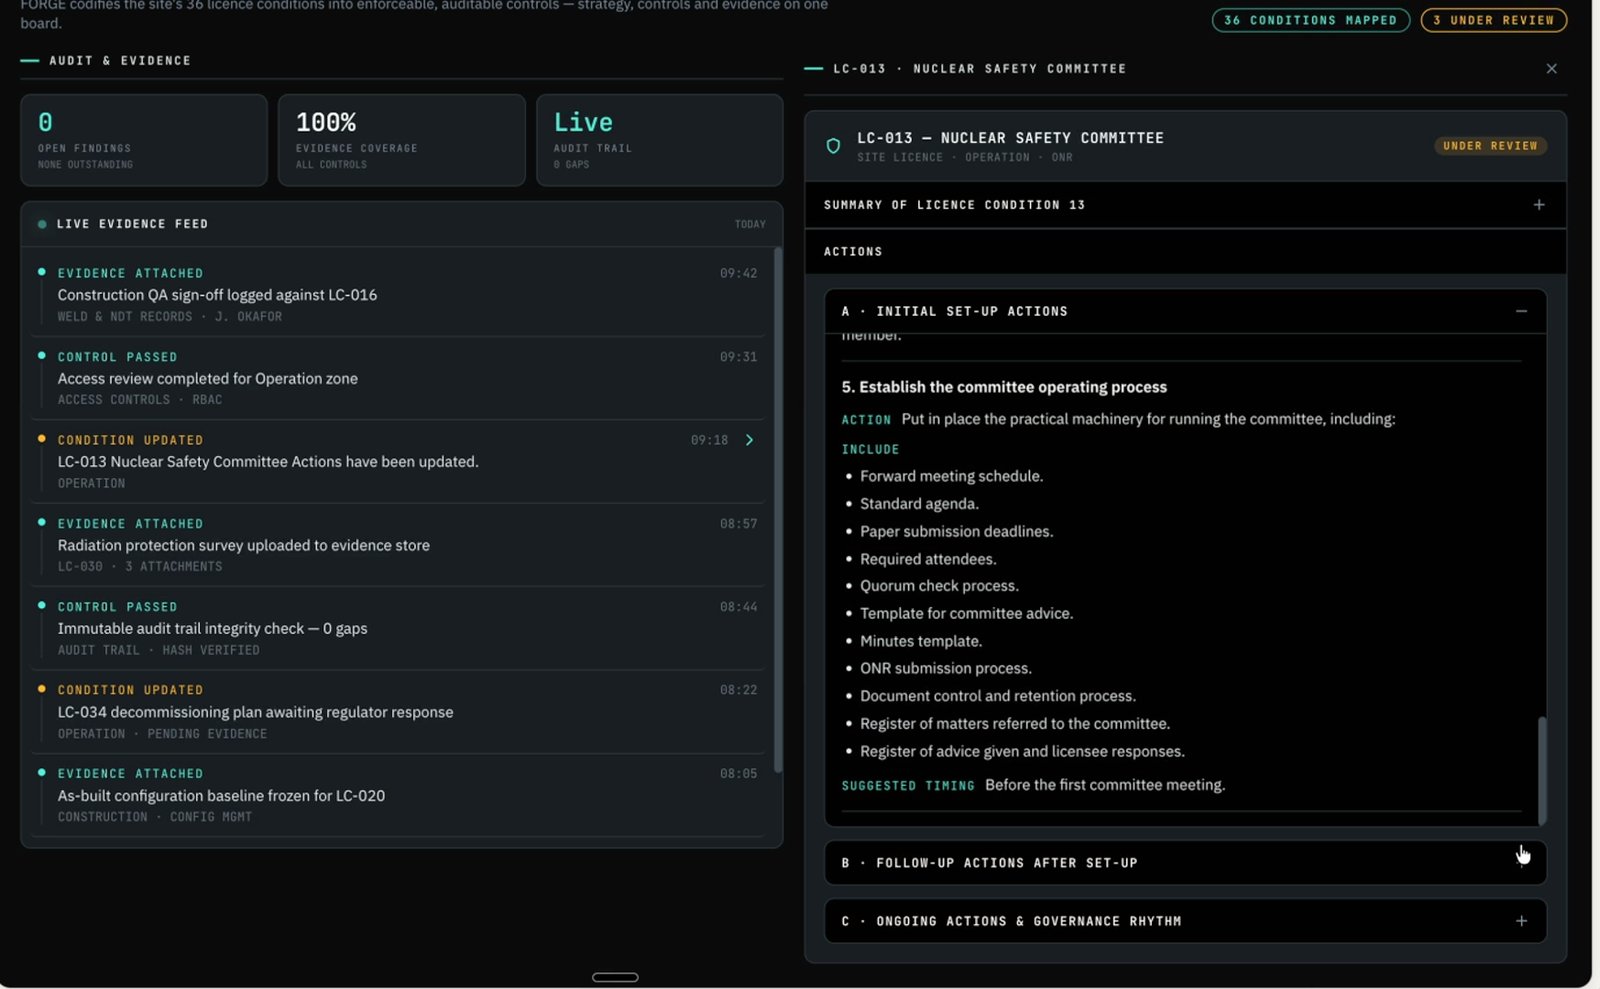The height and width of the screenshot is (989, 1600).
Task: Click 'Minutes template.' bullet
Action: coord(921,641)
